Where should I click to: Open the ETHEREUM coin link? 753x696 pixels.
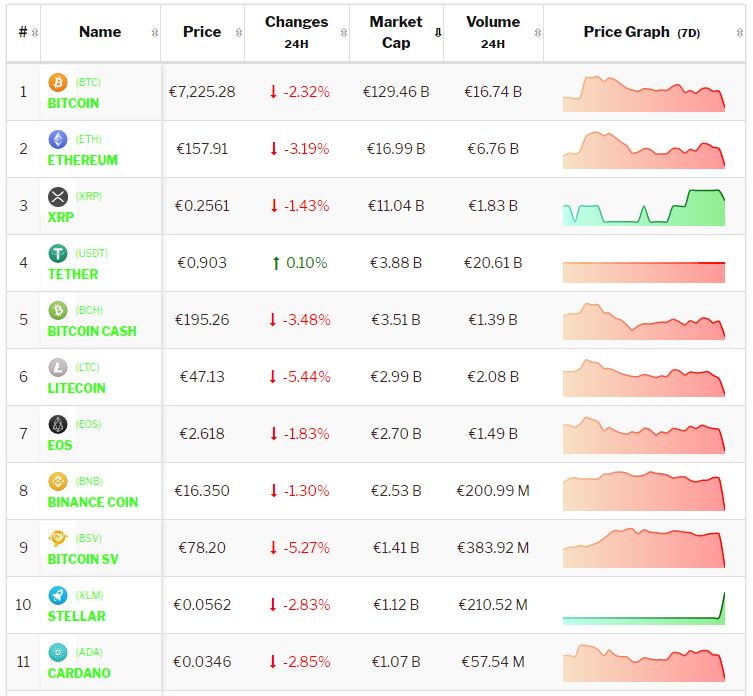click(82, 160)
